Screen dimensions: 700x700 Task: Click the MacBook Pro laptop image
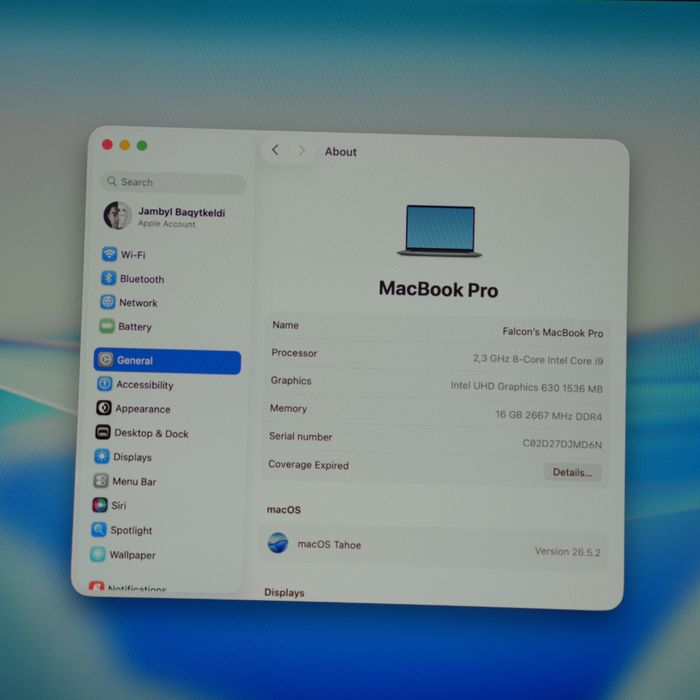(x=440, y=231)
